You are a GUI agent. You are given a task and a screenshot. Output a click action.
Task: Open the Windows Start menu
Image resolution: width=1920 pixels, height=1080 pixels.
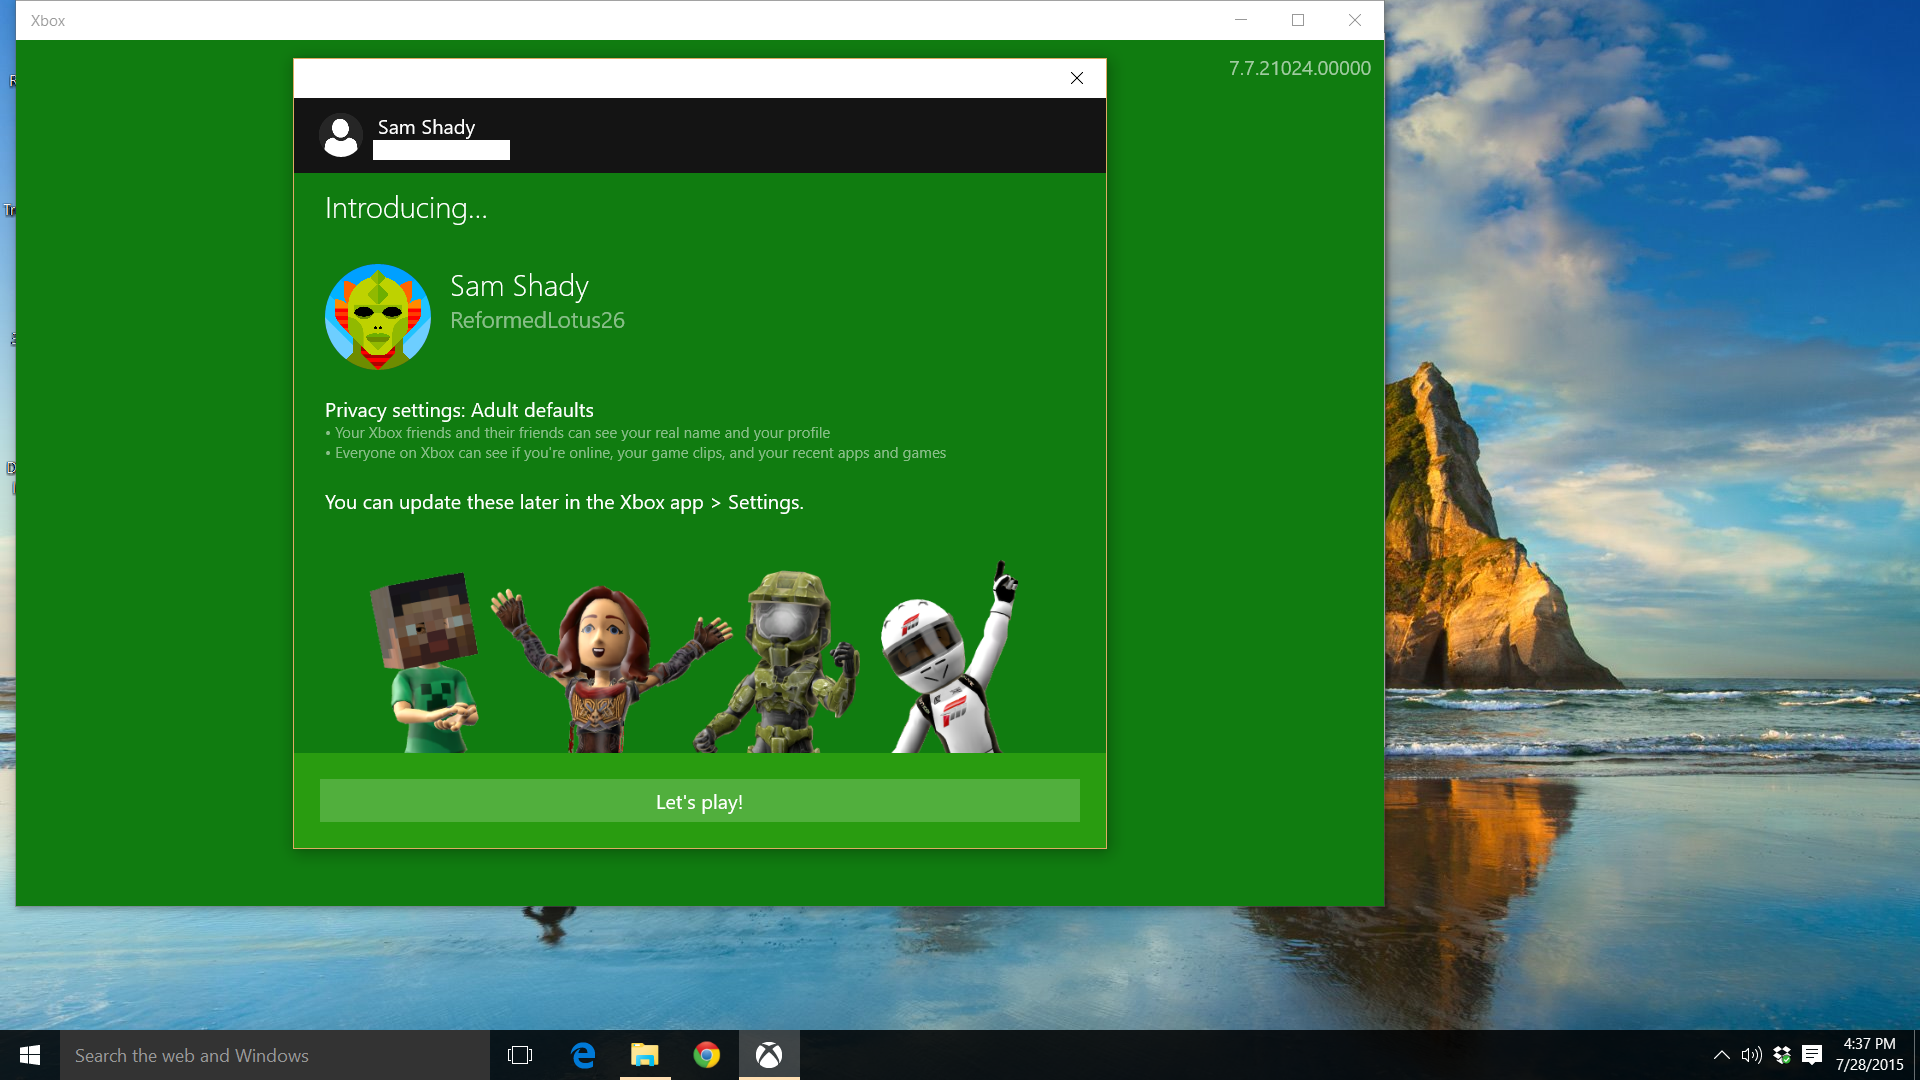tap(30, 1055)
